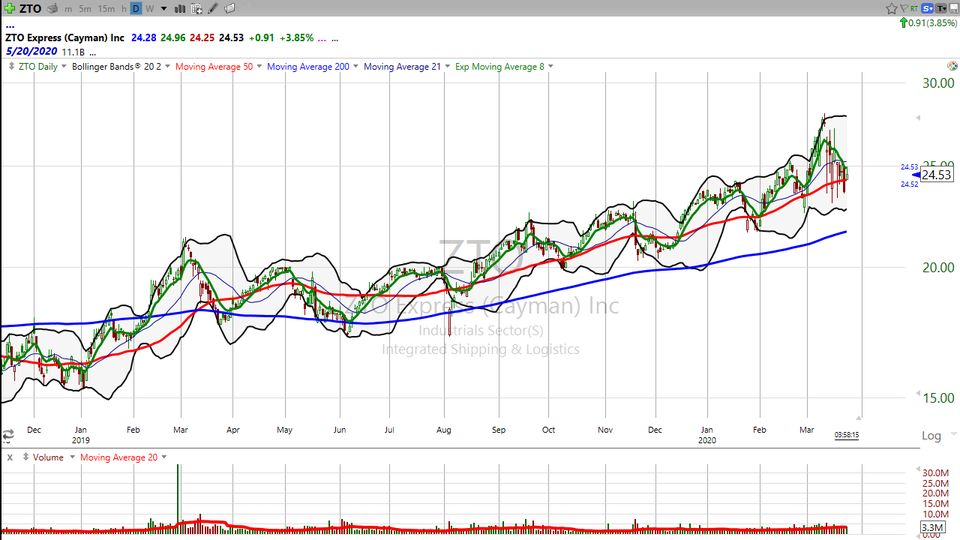Open the ZTO Daily dropdown
The image size is (960, 540).
point(64,66)
